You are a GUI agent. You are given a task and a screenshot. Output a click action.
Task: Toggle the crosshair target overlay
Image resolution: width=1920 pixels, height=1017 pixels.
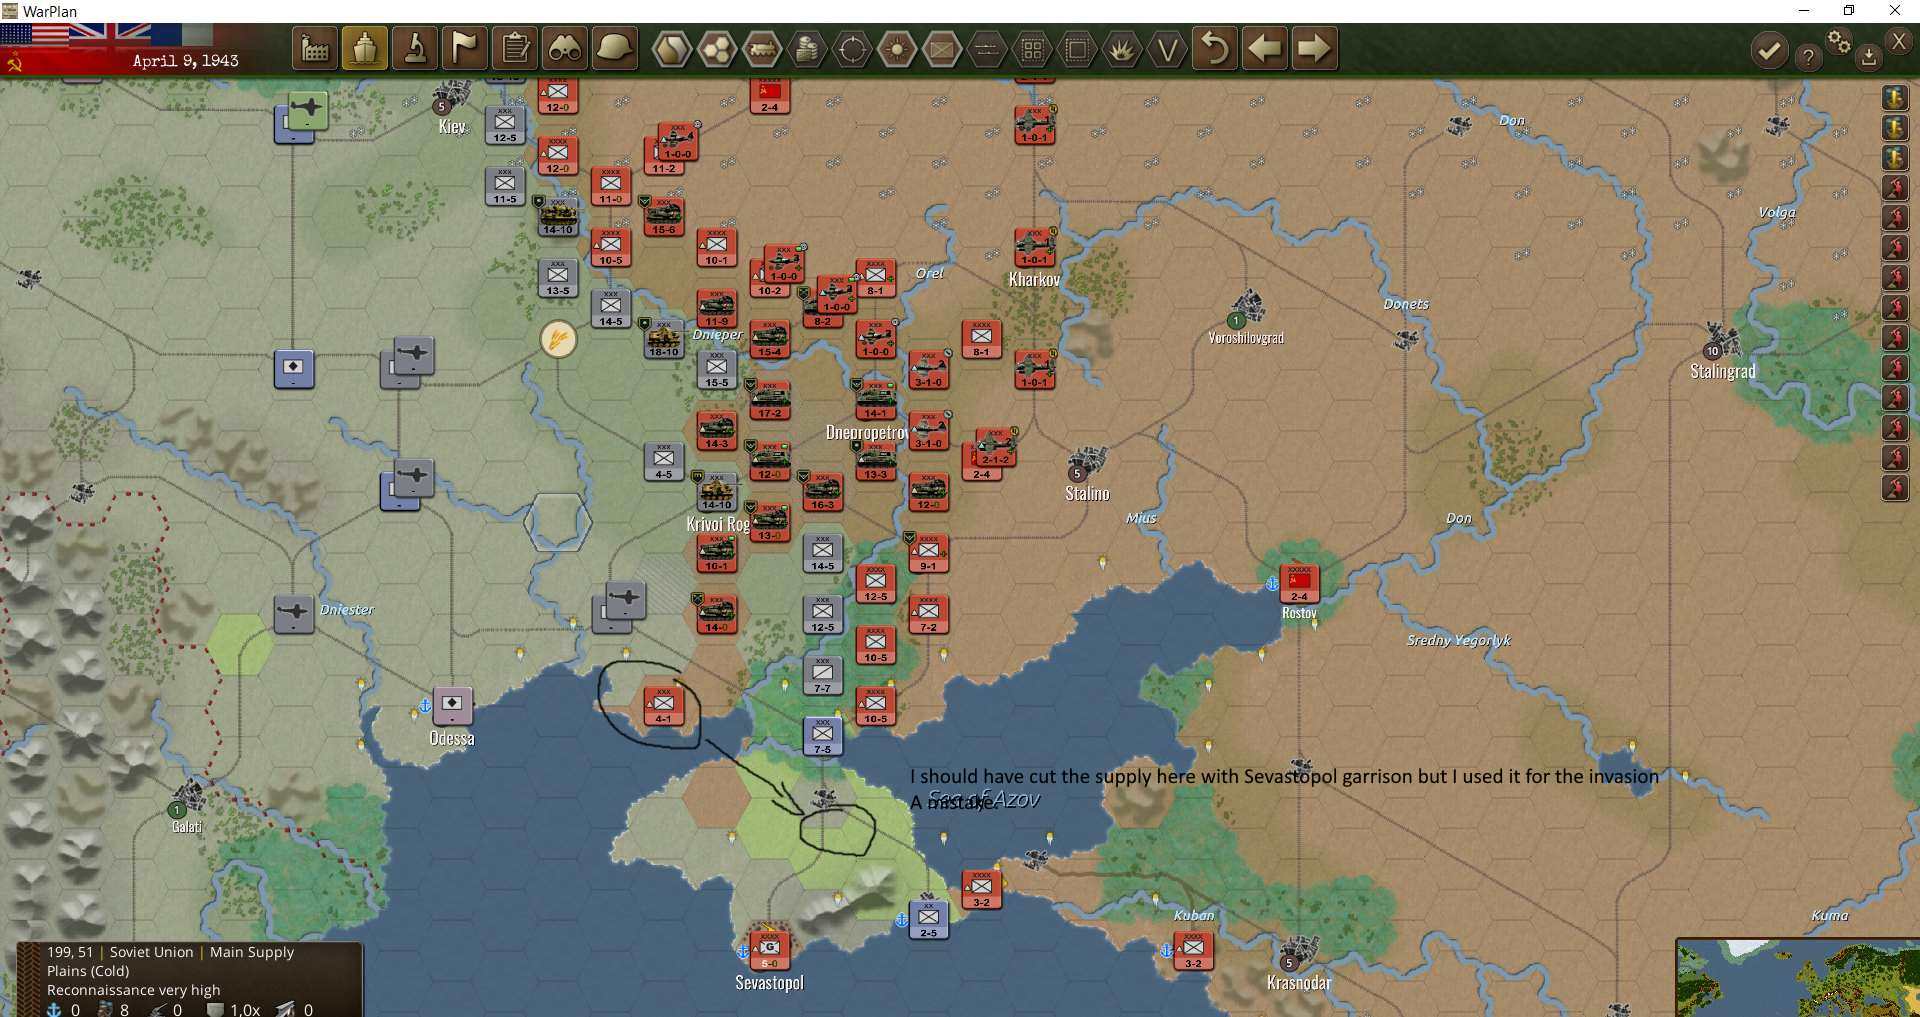tap(852, 49)
